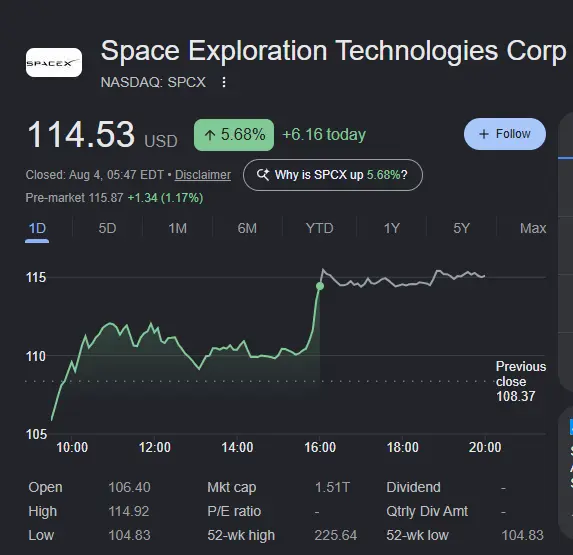Click the 52-wk high value 225.64

pos(335,535)
